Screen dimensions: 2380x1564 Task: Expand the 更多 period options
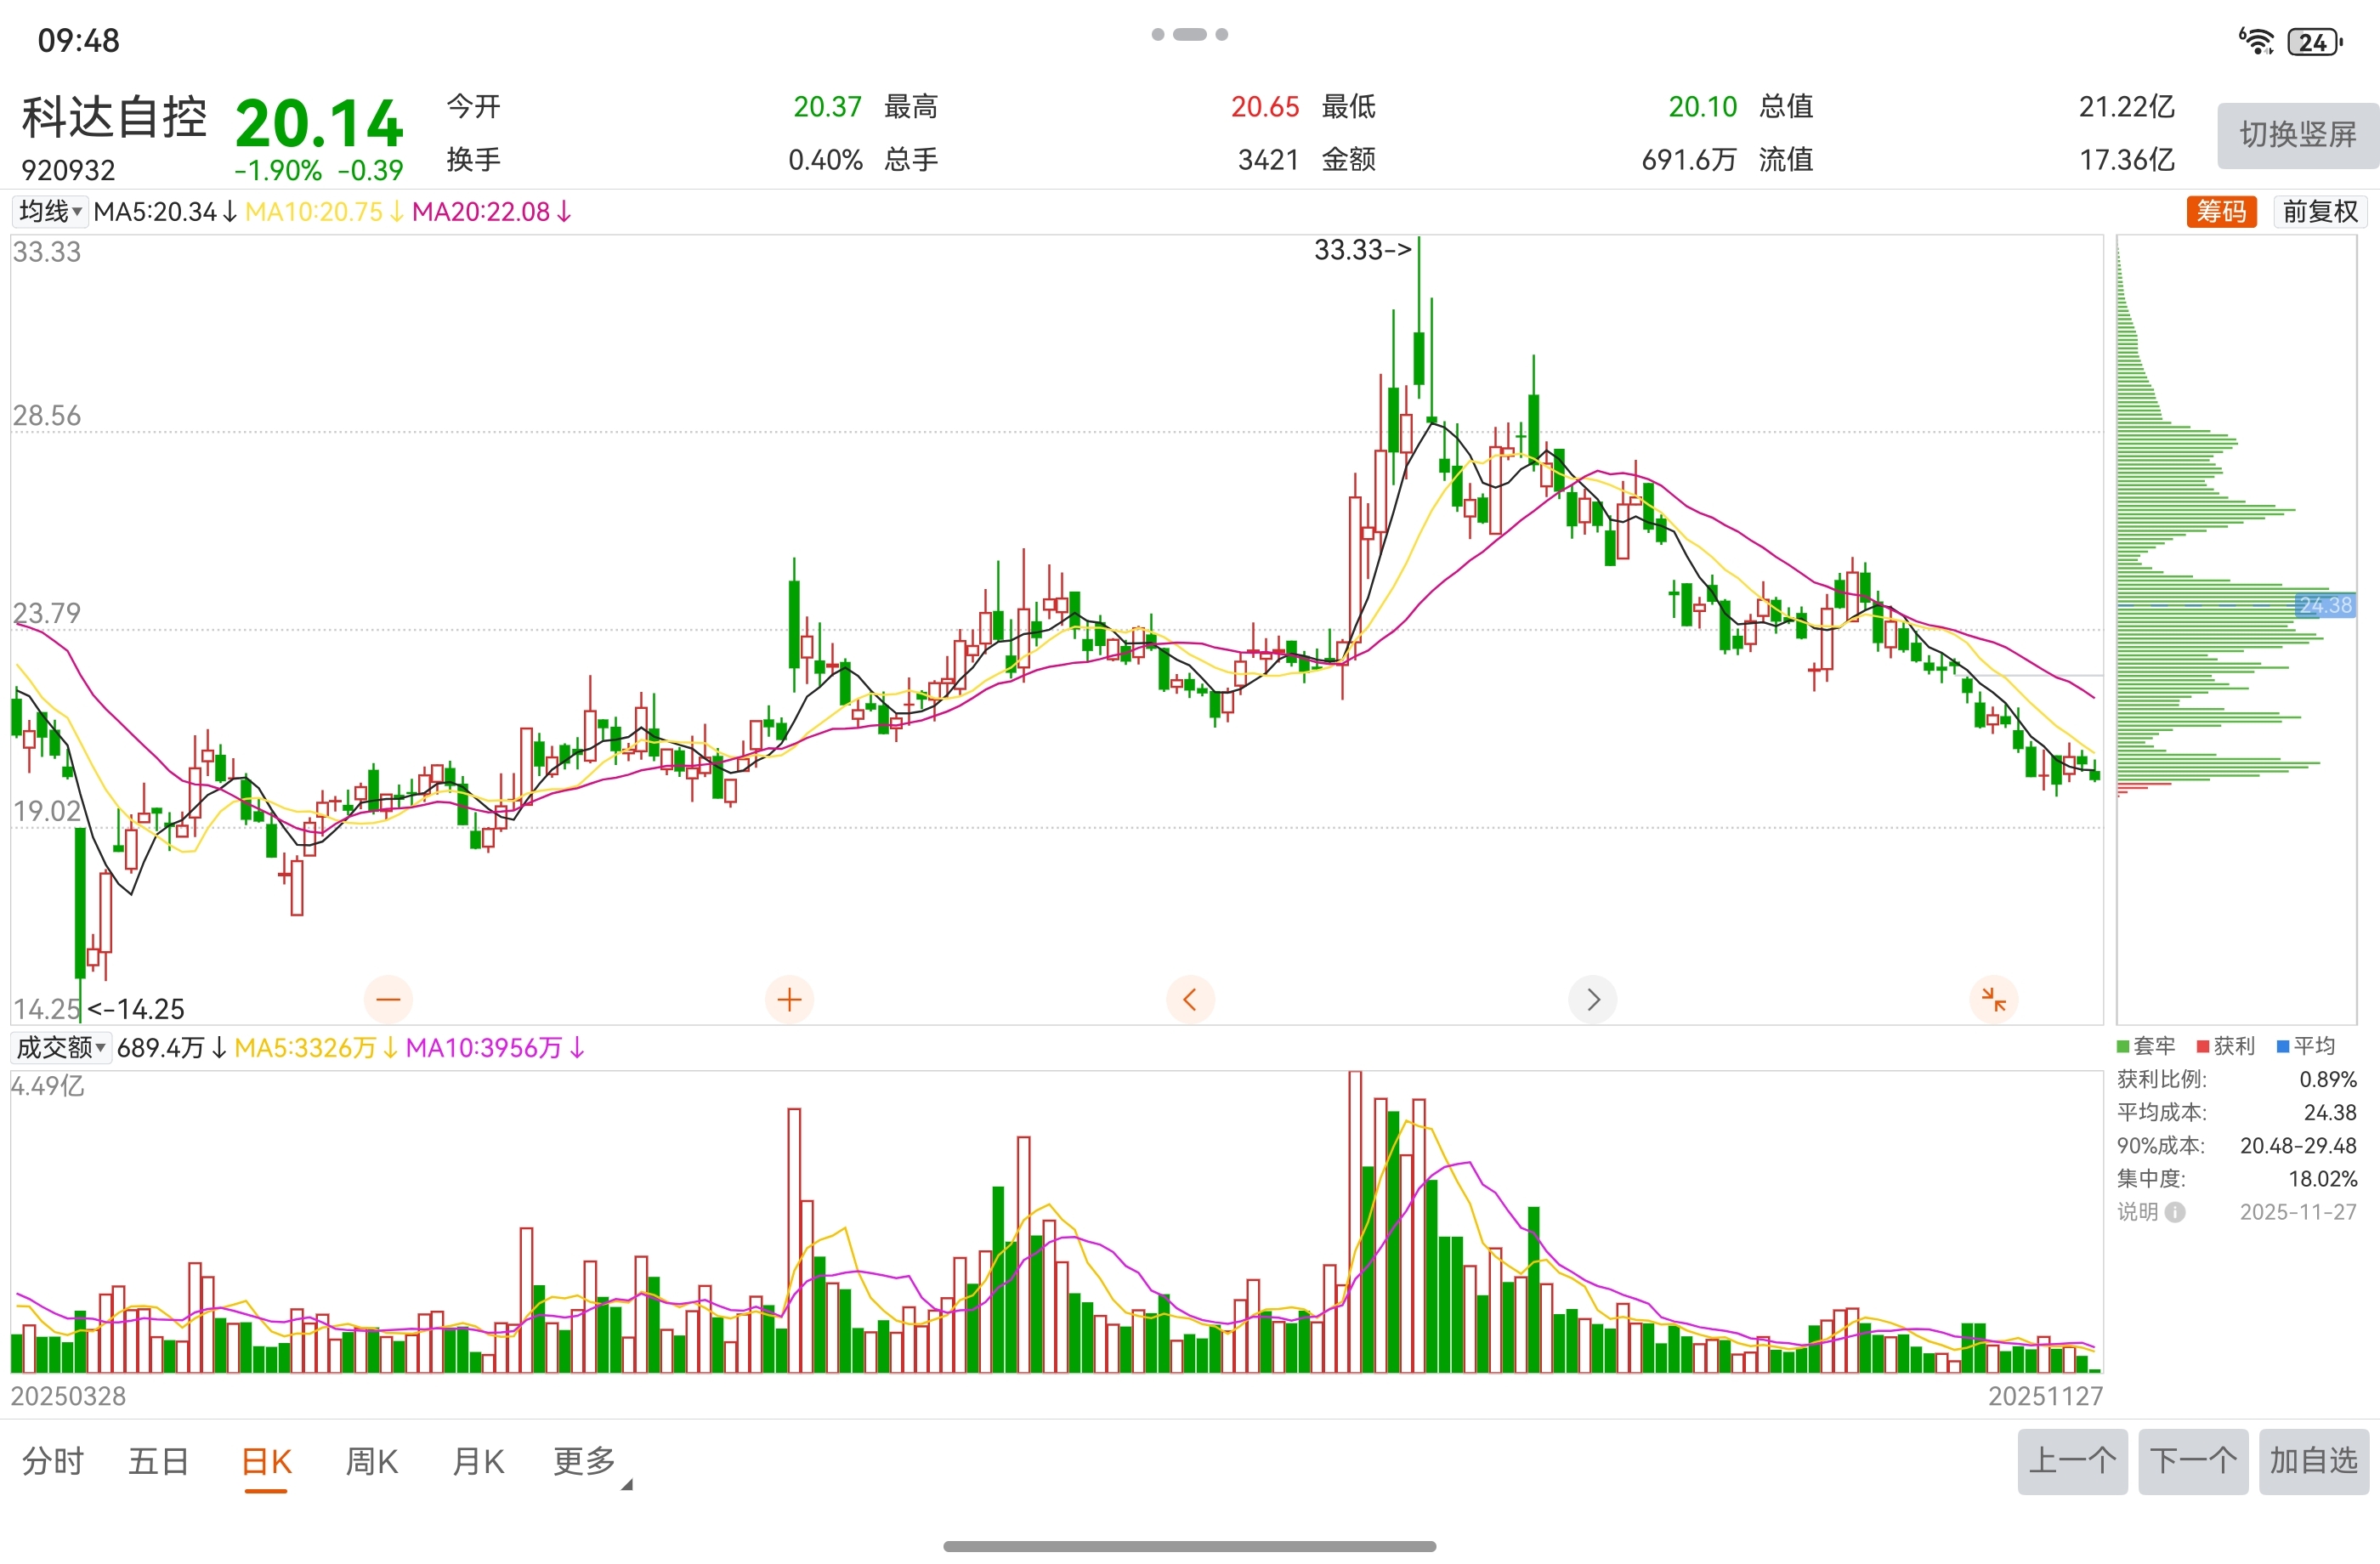tap(586, 1462)
